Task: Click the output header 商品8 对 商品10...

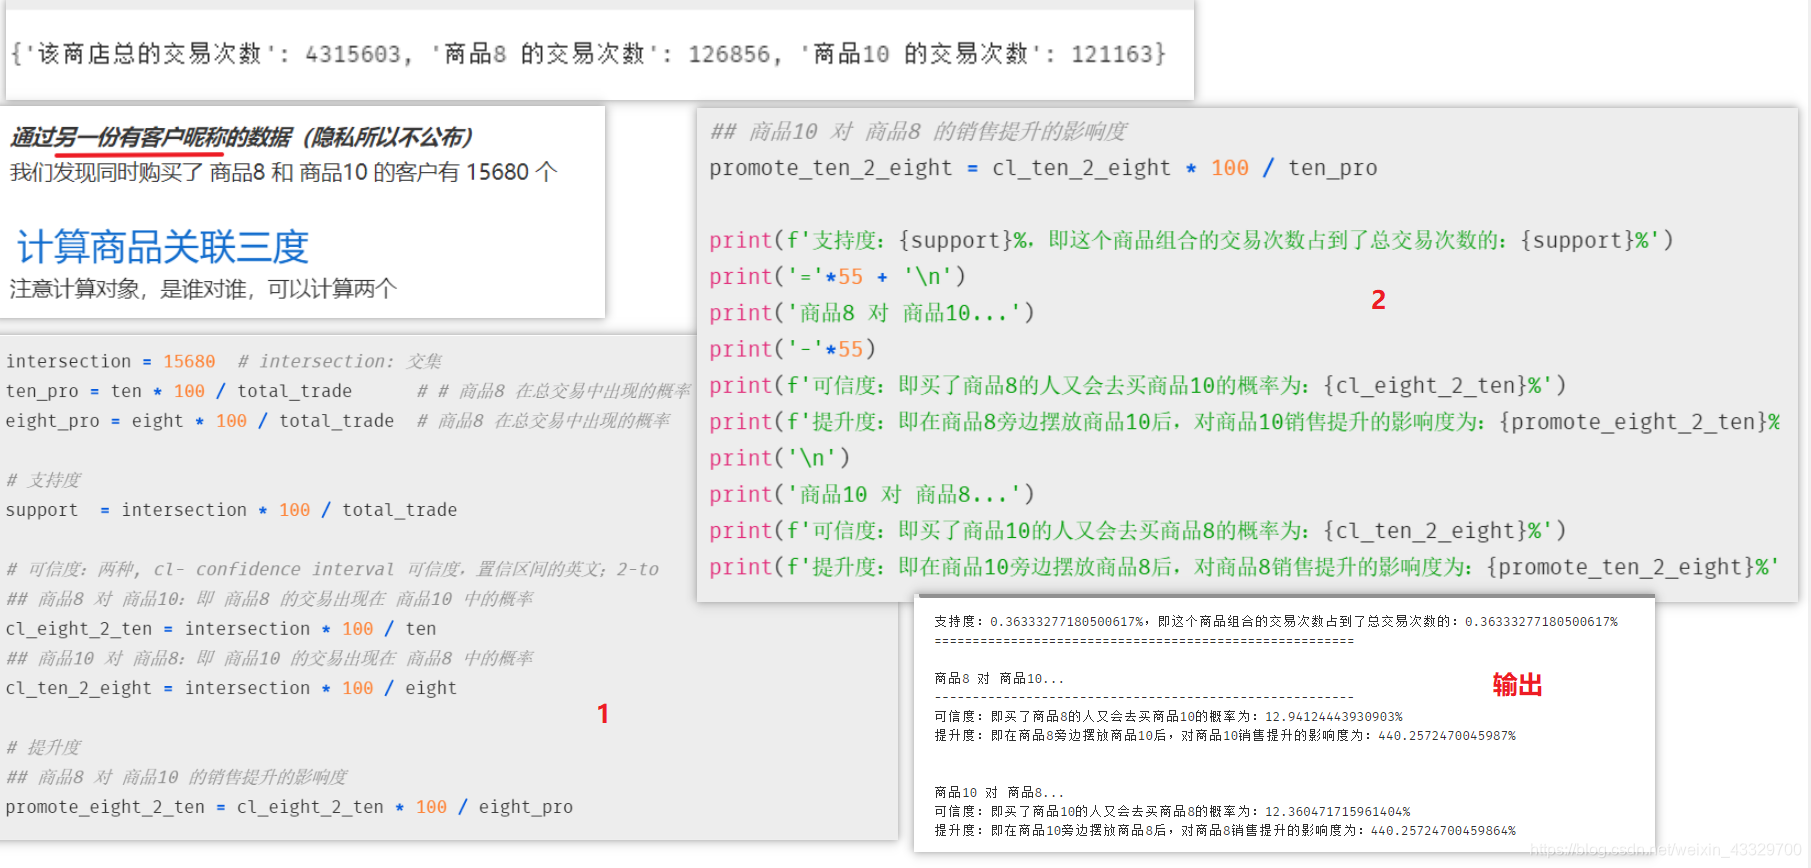Action: point(999,679)
